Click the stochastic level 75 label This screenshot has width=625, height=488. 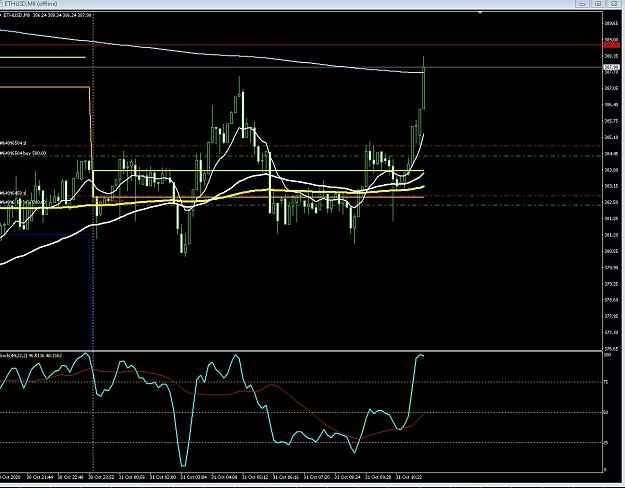(606, 382)
